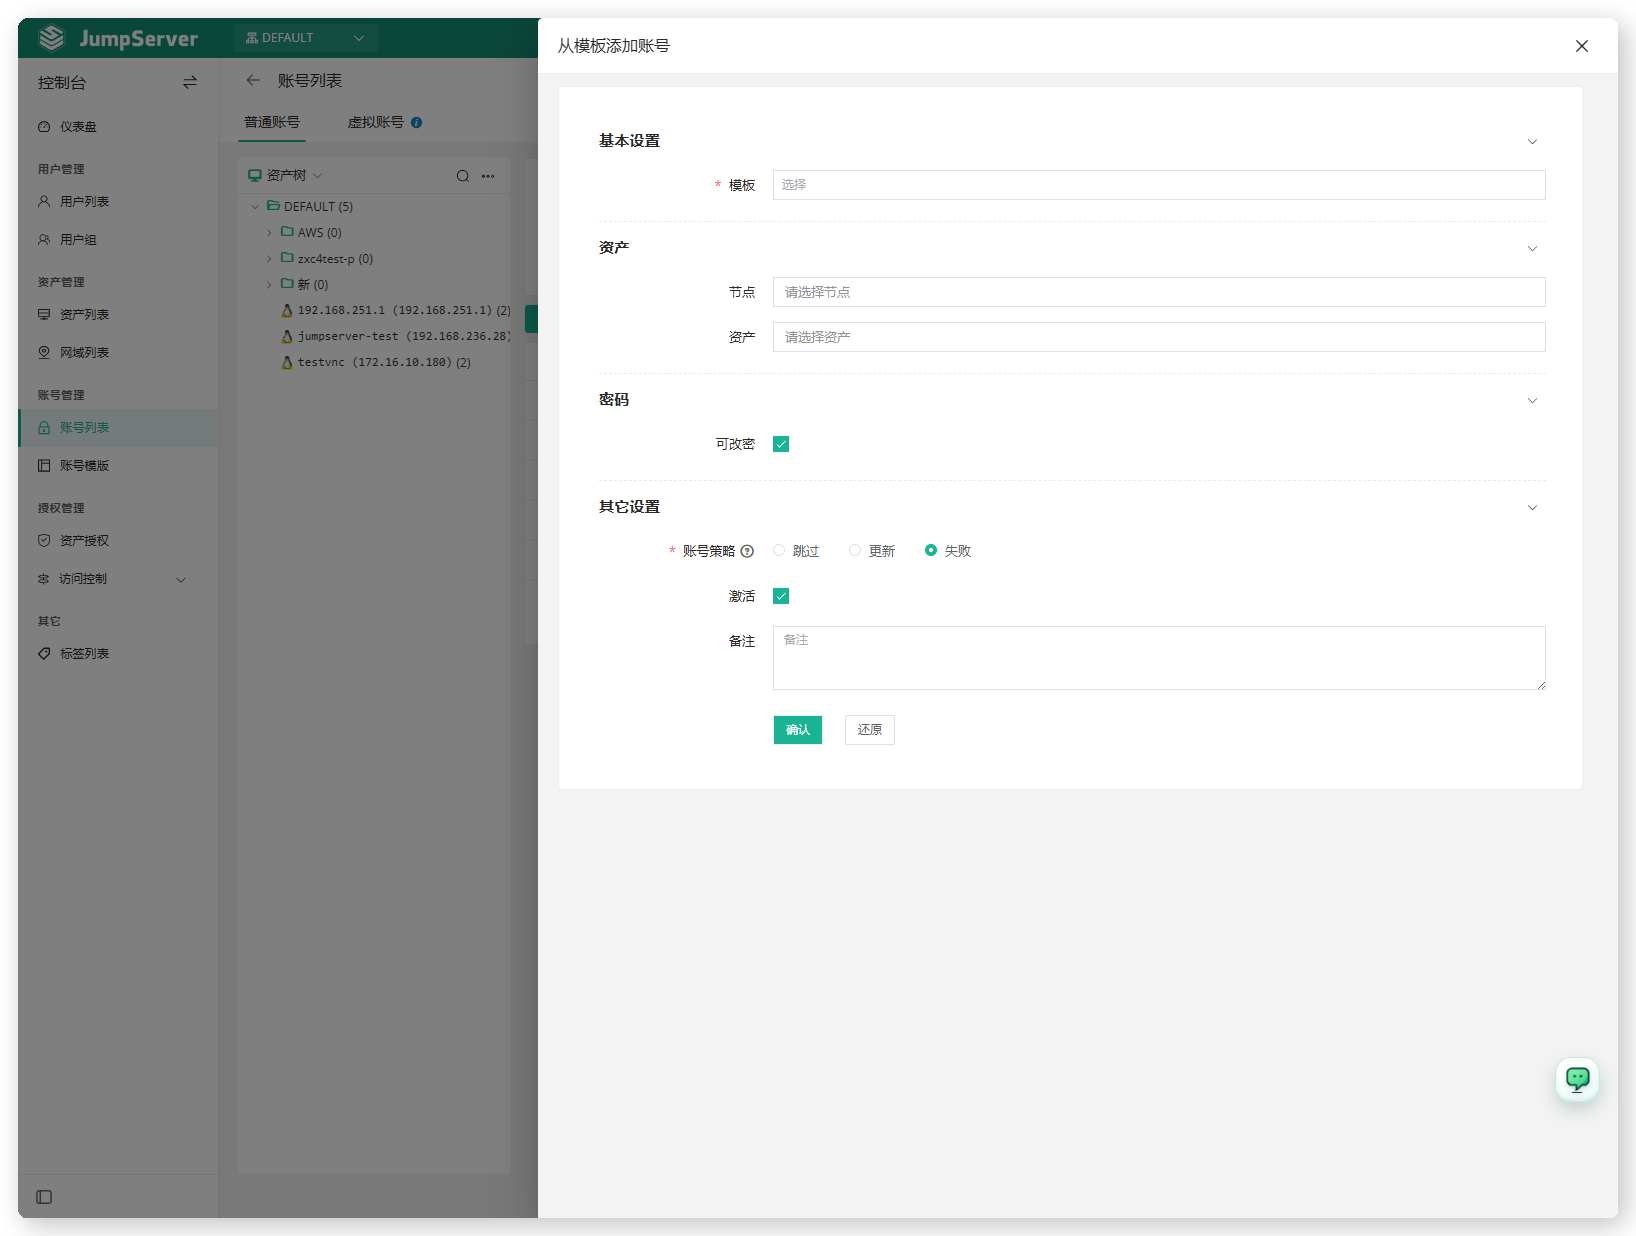Viewport: 1636px width, 1236px height.
Task: Click the 备注 textarea
Action: 1159,658
